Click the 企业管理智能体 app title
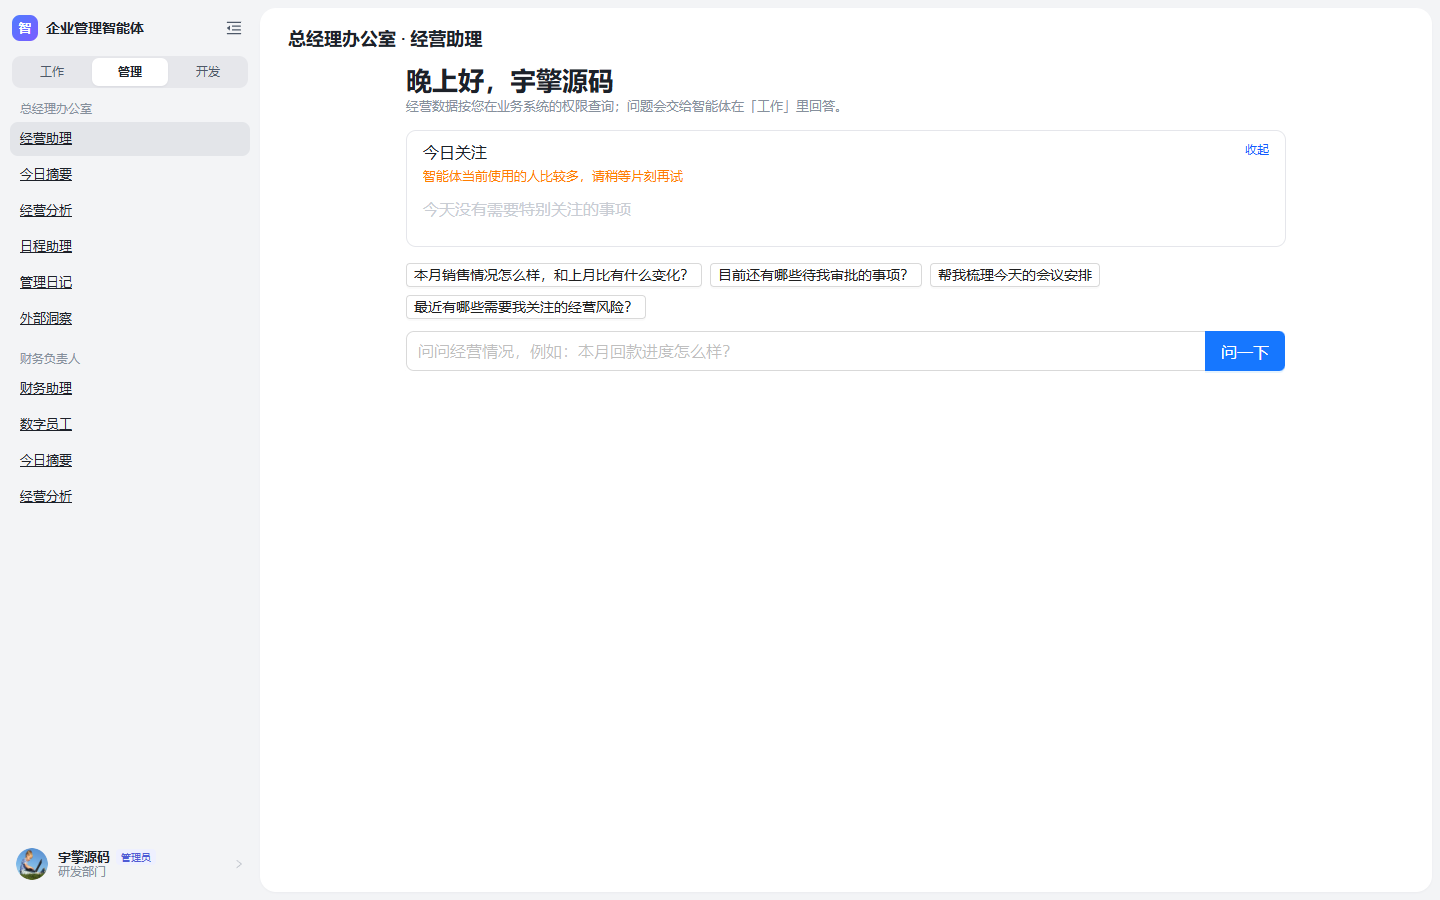The height and width of the screenshot is (900, 1440). (95, 28)
